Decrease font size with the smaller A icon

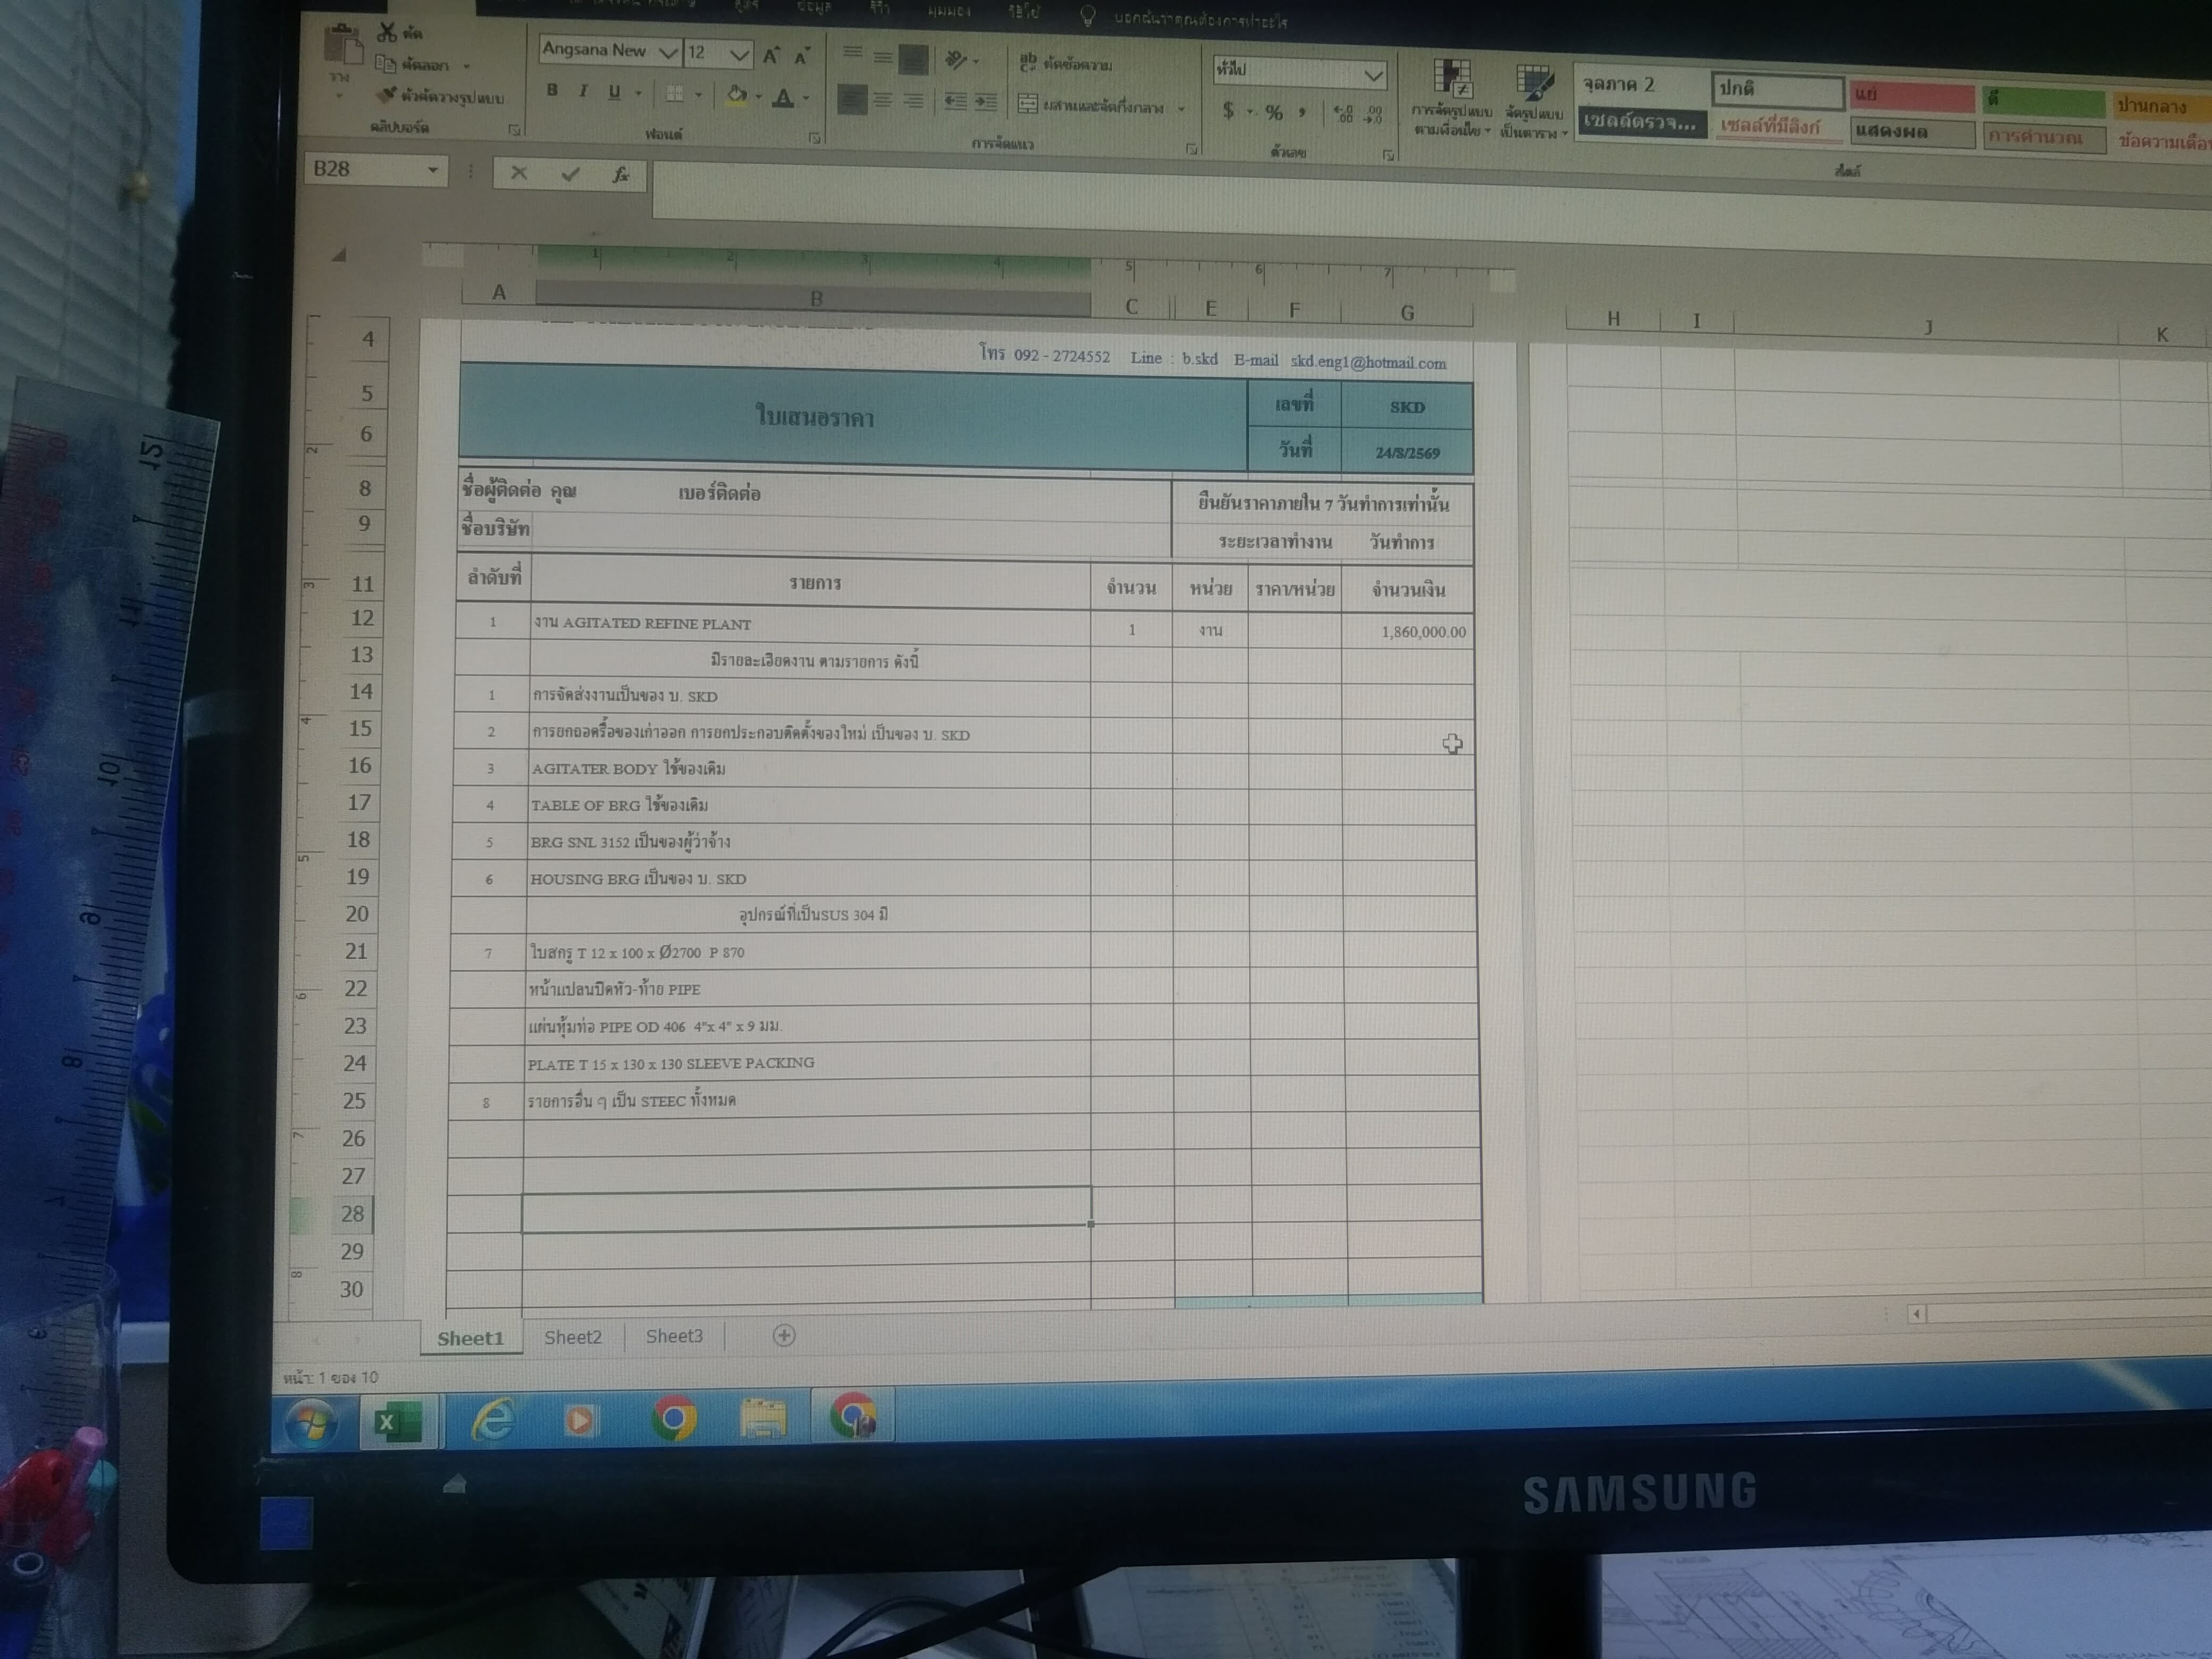pos(802,57)
